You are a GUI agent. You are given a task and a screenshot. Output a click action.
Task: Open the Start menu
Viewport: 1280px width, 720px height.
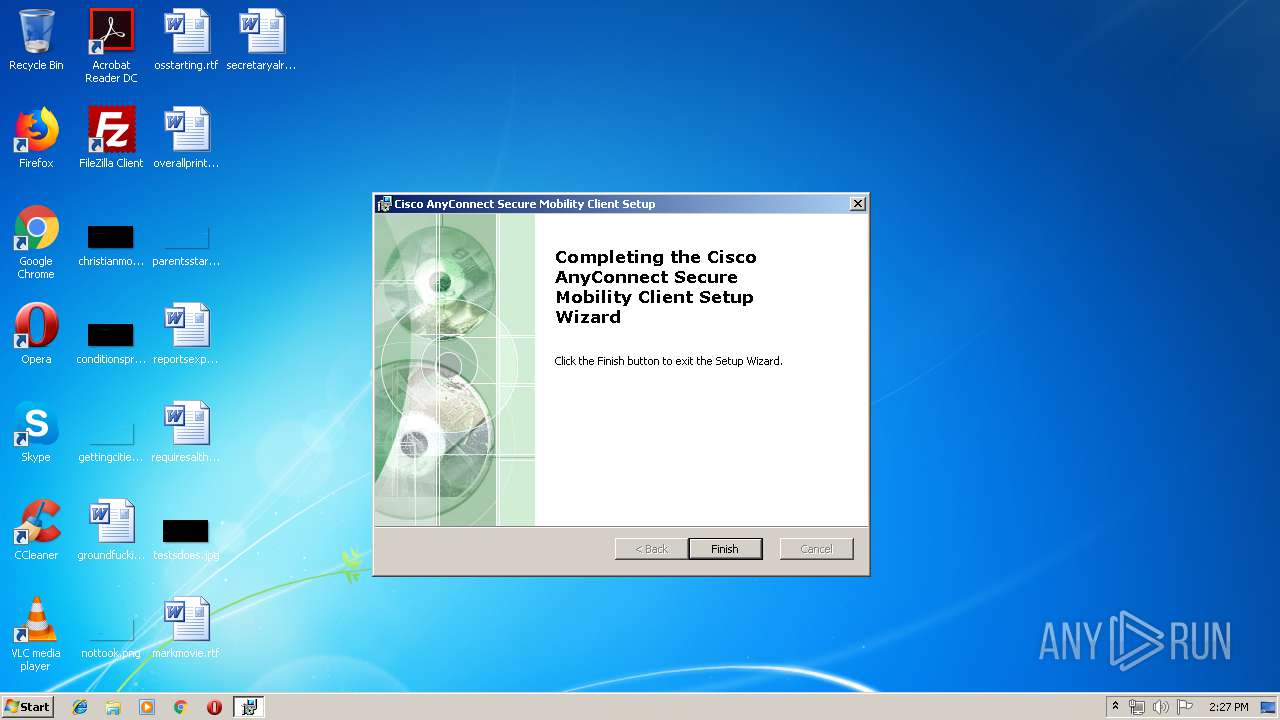click(x=28, y=707)
